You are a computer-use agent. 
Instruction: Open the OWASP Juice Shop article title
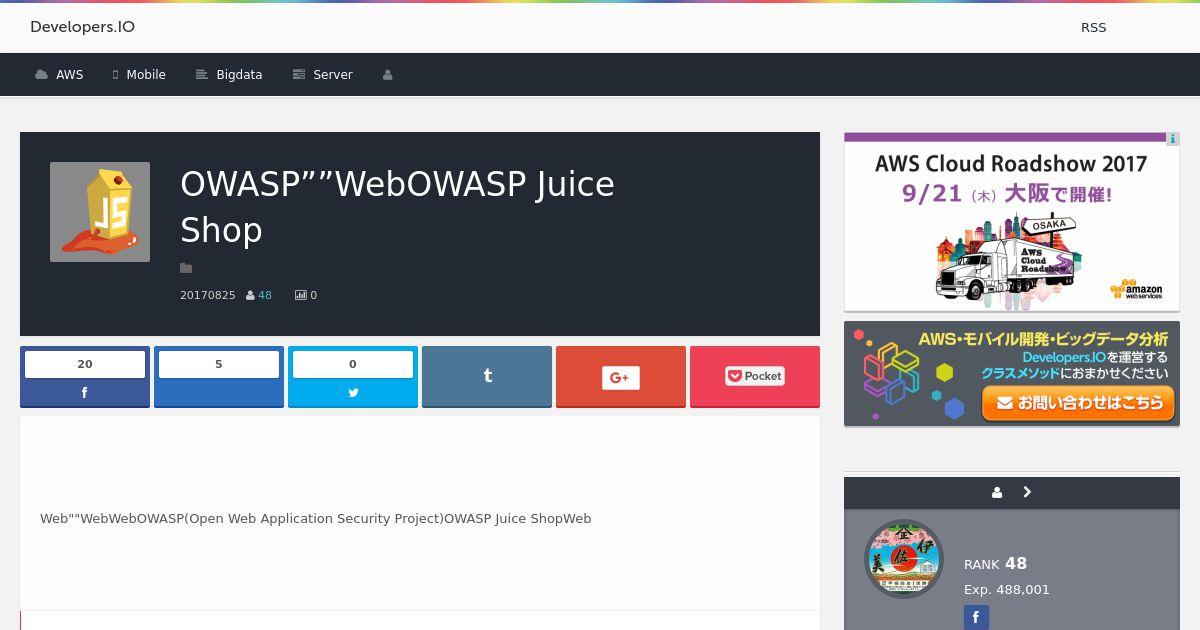(397, 207)
